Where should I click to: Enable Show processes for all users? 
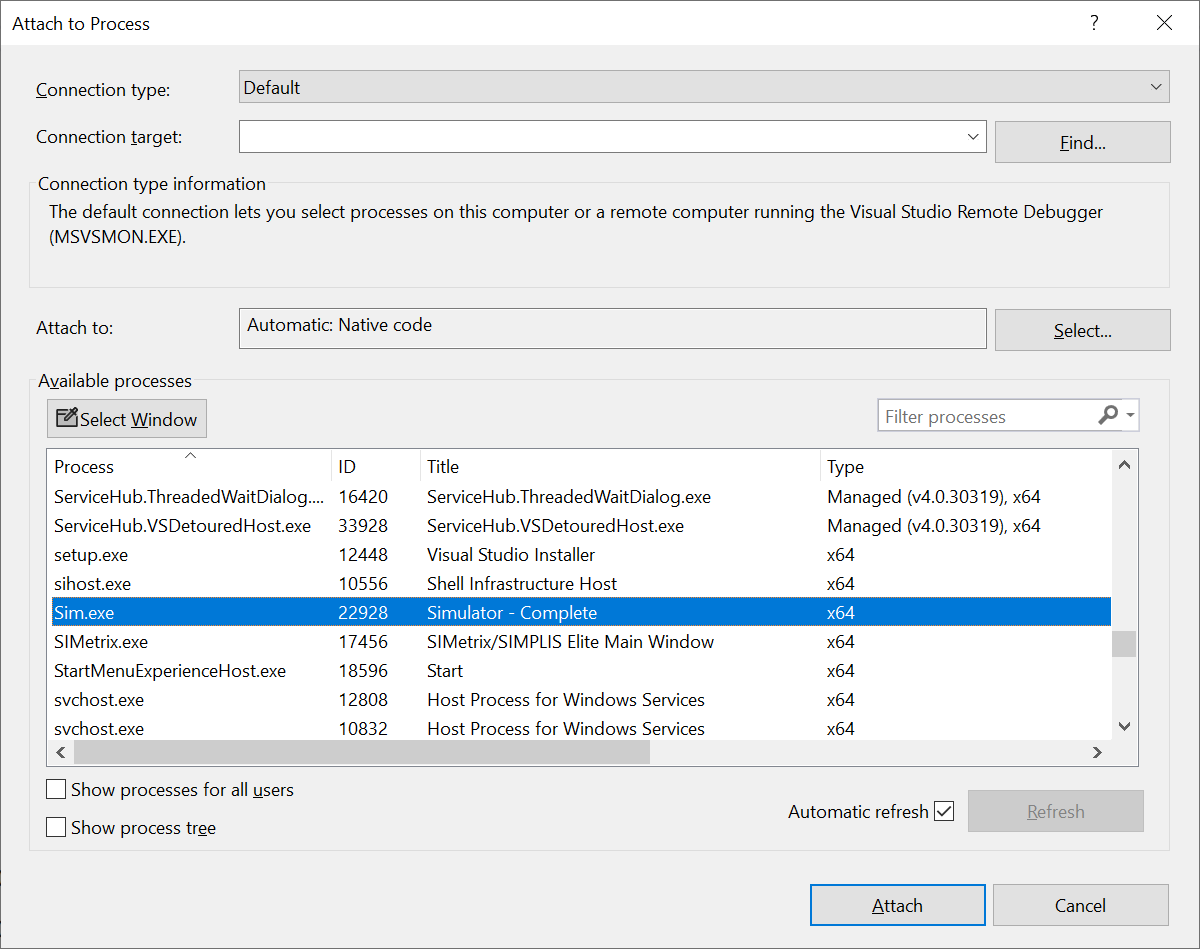(x=57, y=790)
